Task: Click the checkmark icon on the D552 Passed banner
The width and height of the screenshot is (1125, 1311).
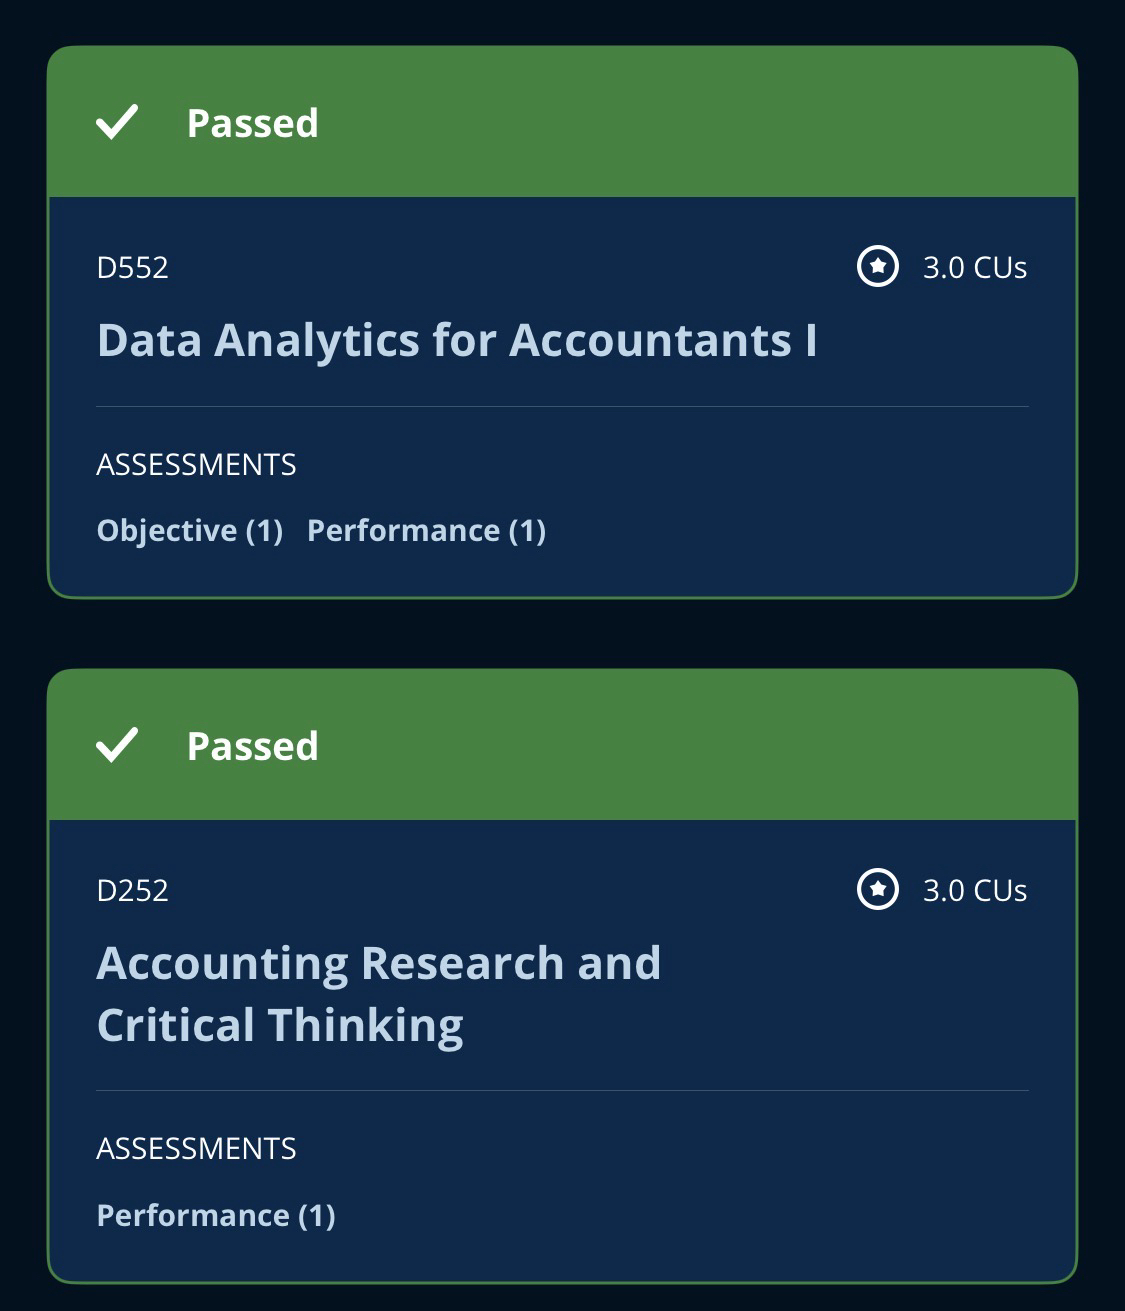Action: pos(117,122)
